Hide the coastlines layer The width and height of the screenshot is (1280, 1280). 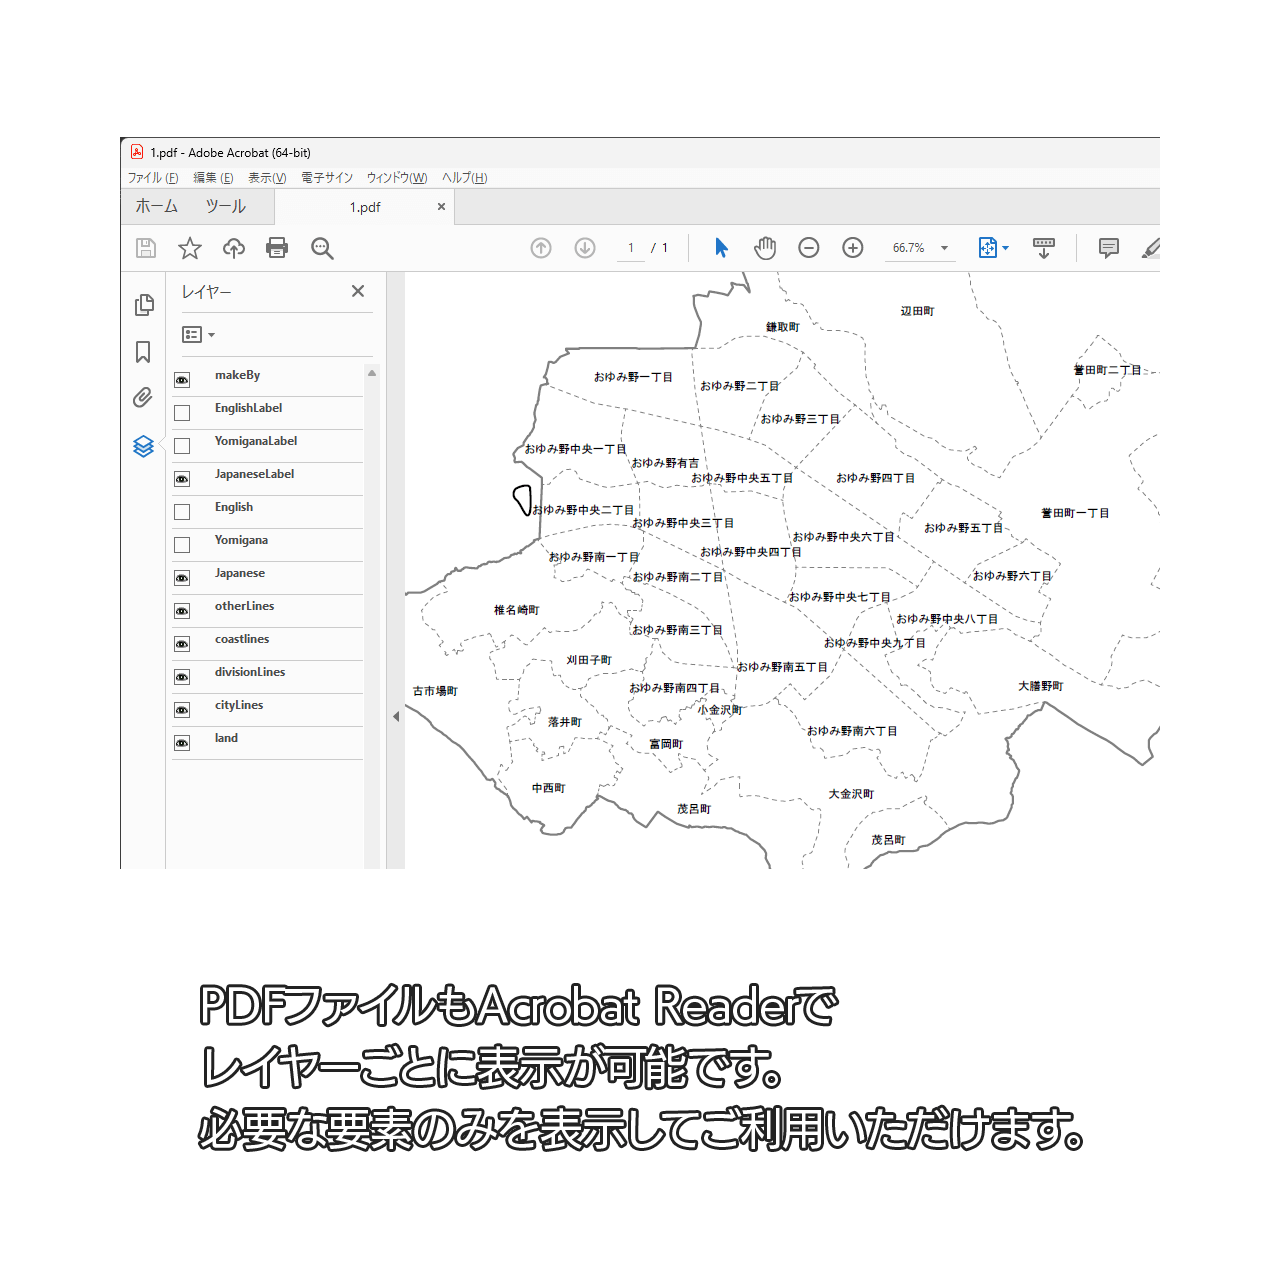182,644
